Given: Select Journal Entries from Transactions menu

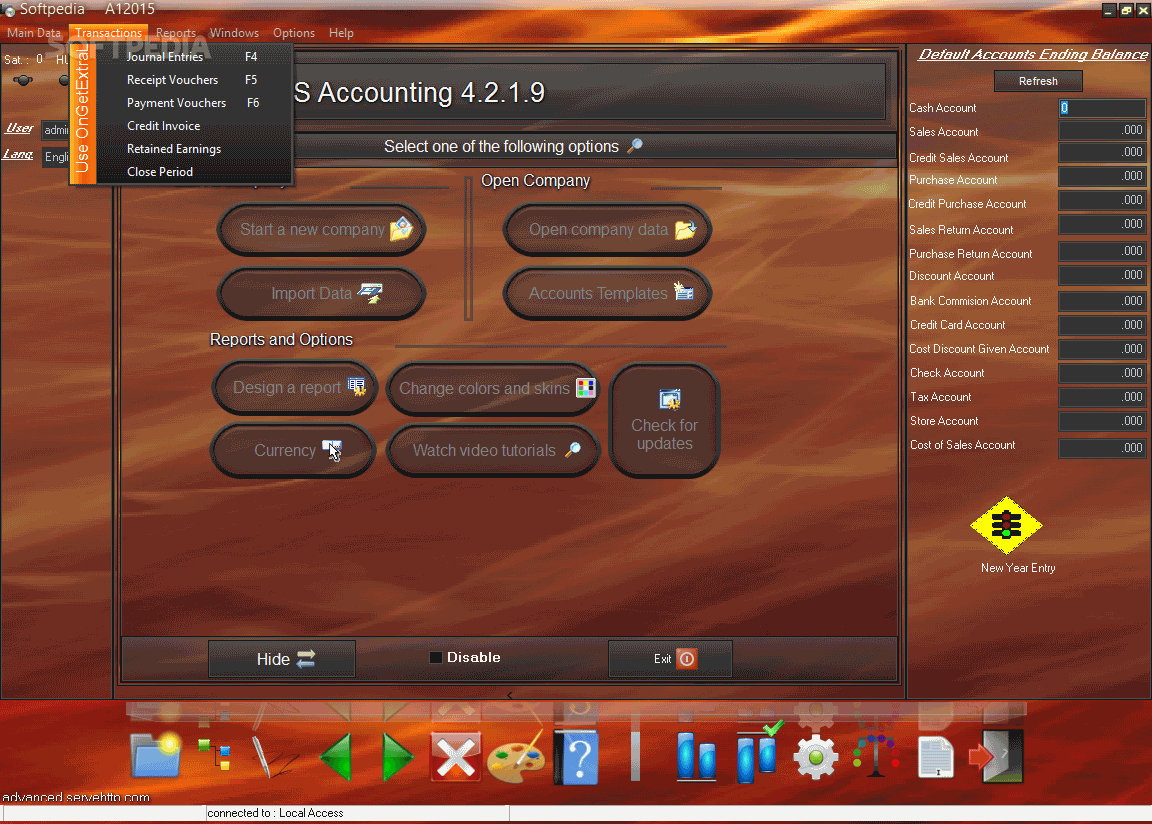Looking at the screenshot, I should [x=192, y=57].
